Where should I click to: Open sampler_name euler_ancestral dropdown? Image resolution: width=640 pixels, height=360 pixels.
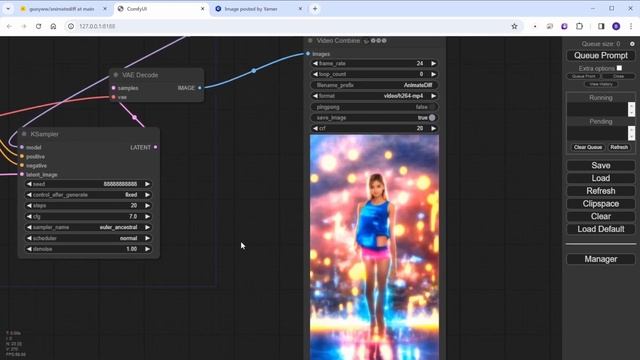[x=88, y=227]
